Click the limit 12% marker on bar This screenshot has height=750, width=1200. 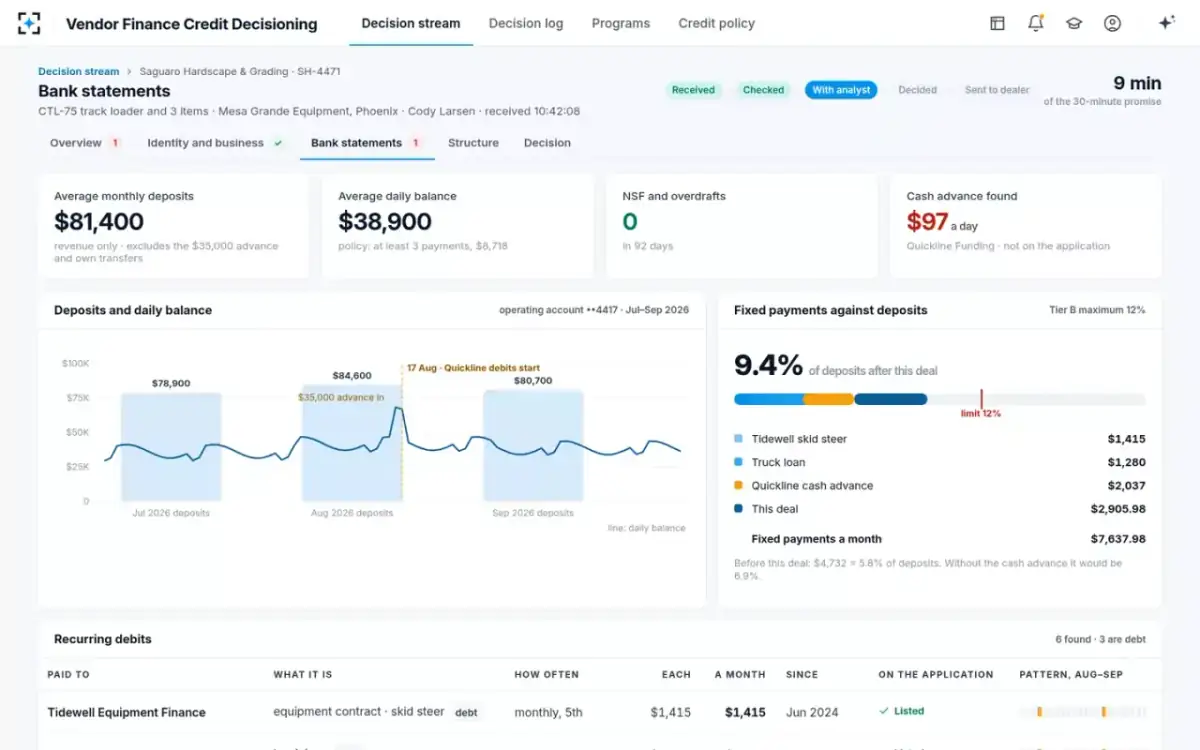[x=981, y=404]
